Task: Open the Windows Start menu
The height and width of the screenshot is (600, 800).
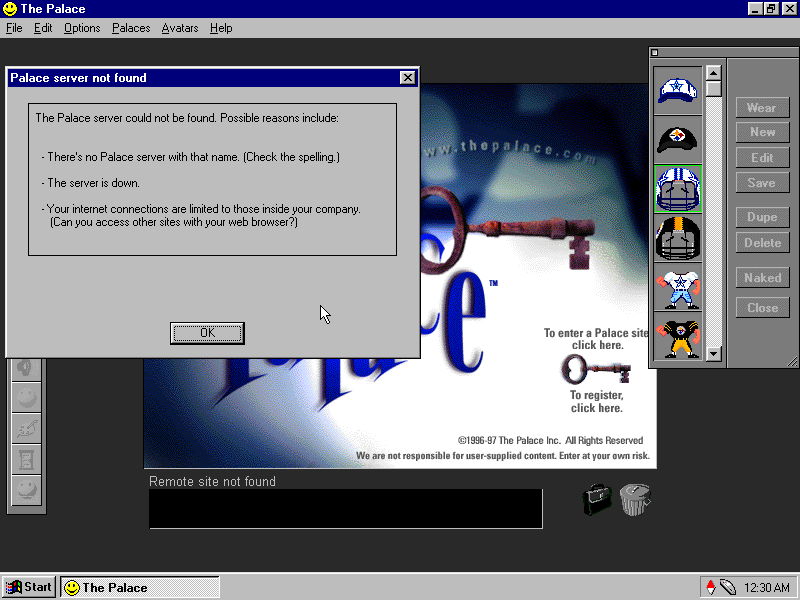Action: coord(29,587)
